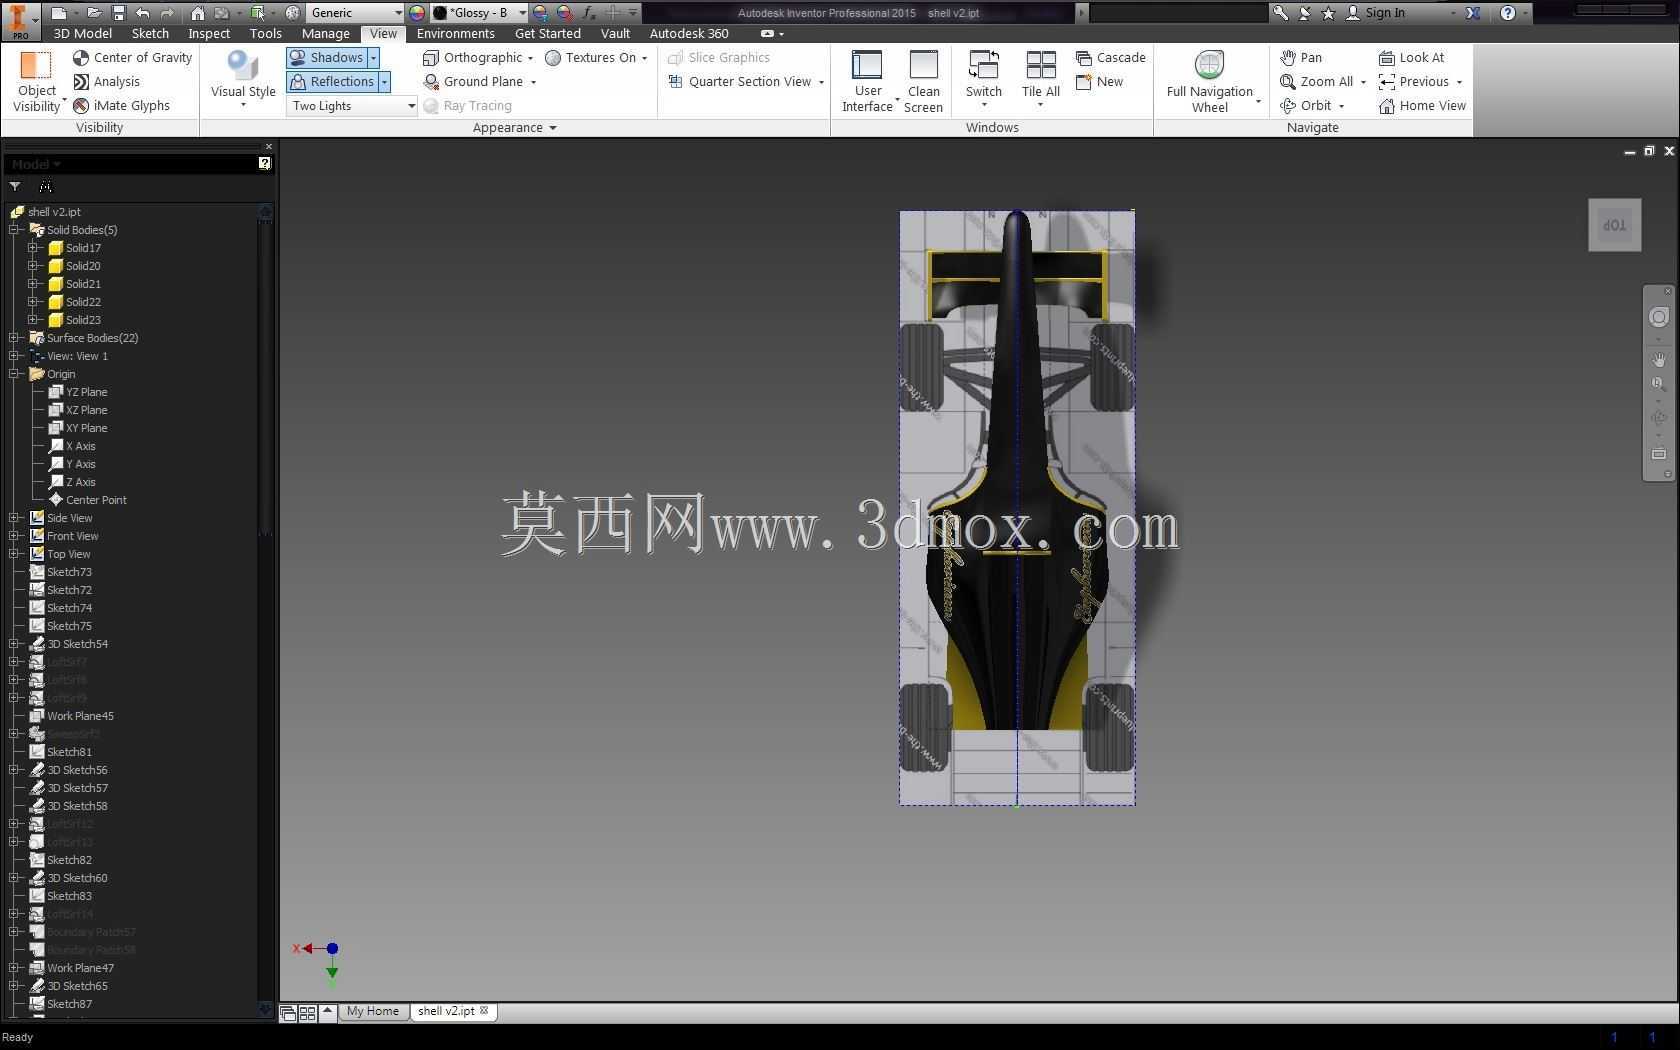Switch the Orthographic projection mode
The image size is (1680, 1050).
tap(473, 58)
